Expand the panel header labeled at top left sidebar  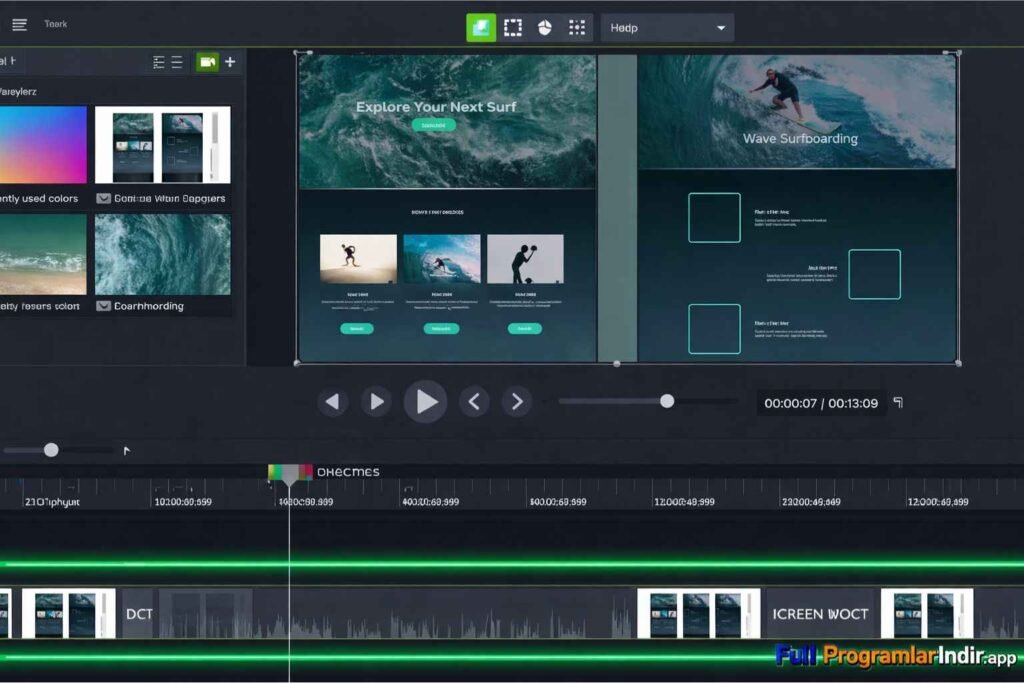click(10, 61)
